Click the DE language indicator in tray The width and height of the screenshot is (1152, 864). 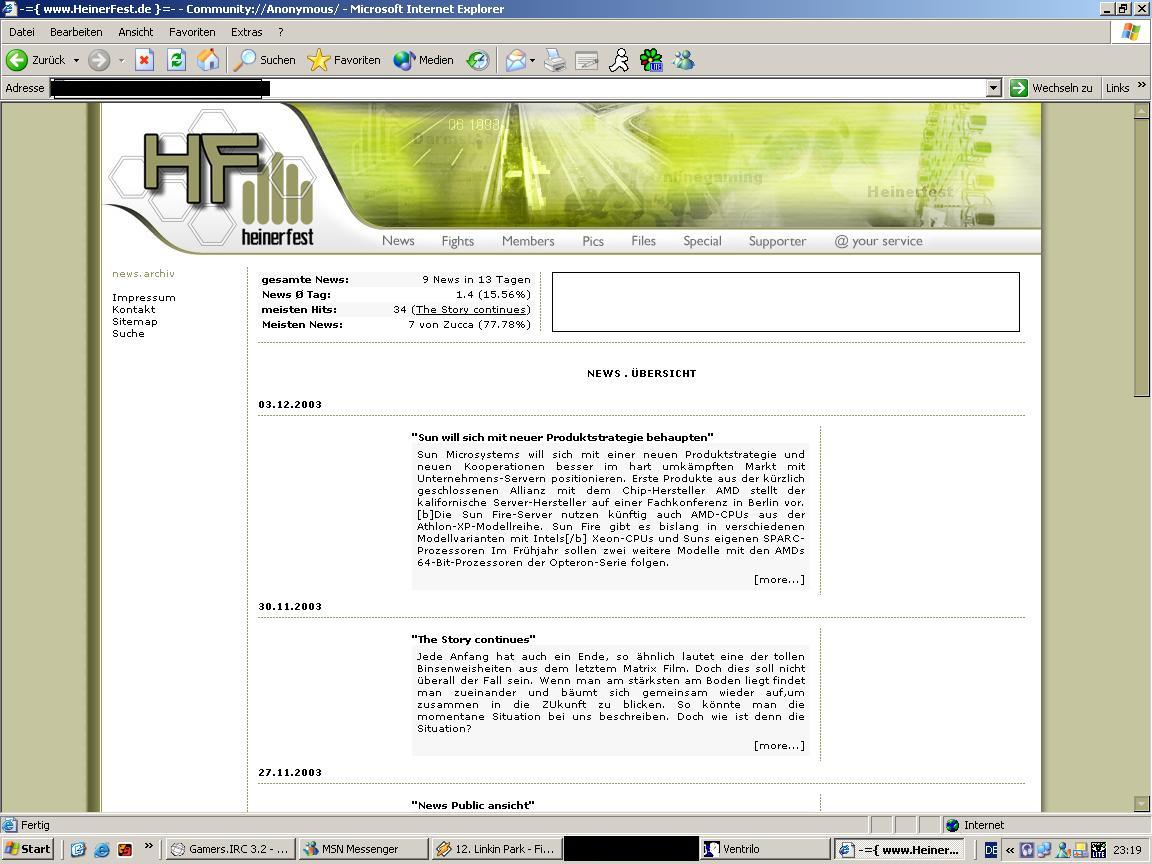pos(990,850)
